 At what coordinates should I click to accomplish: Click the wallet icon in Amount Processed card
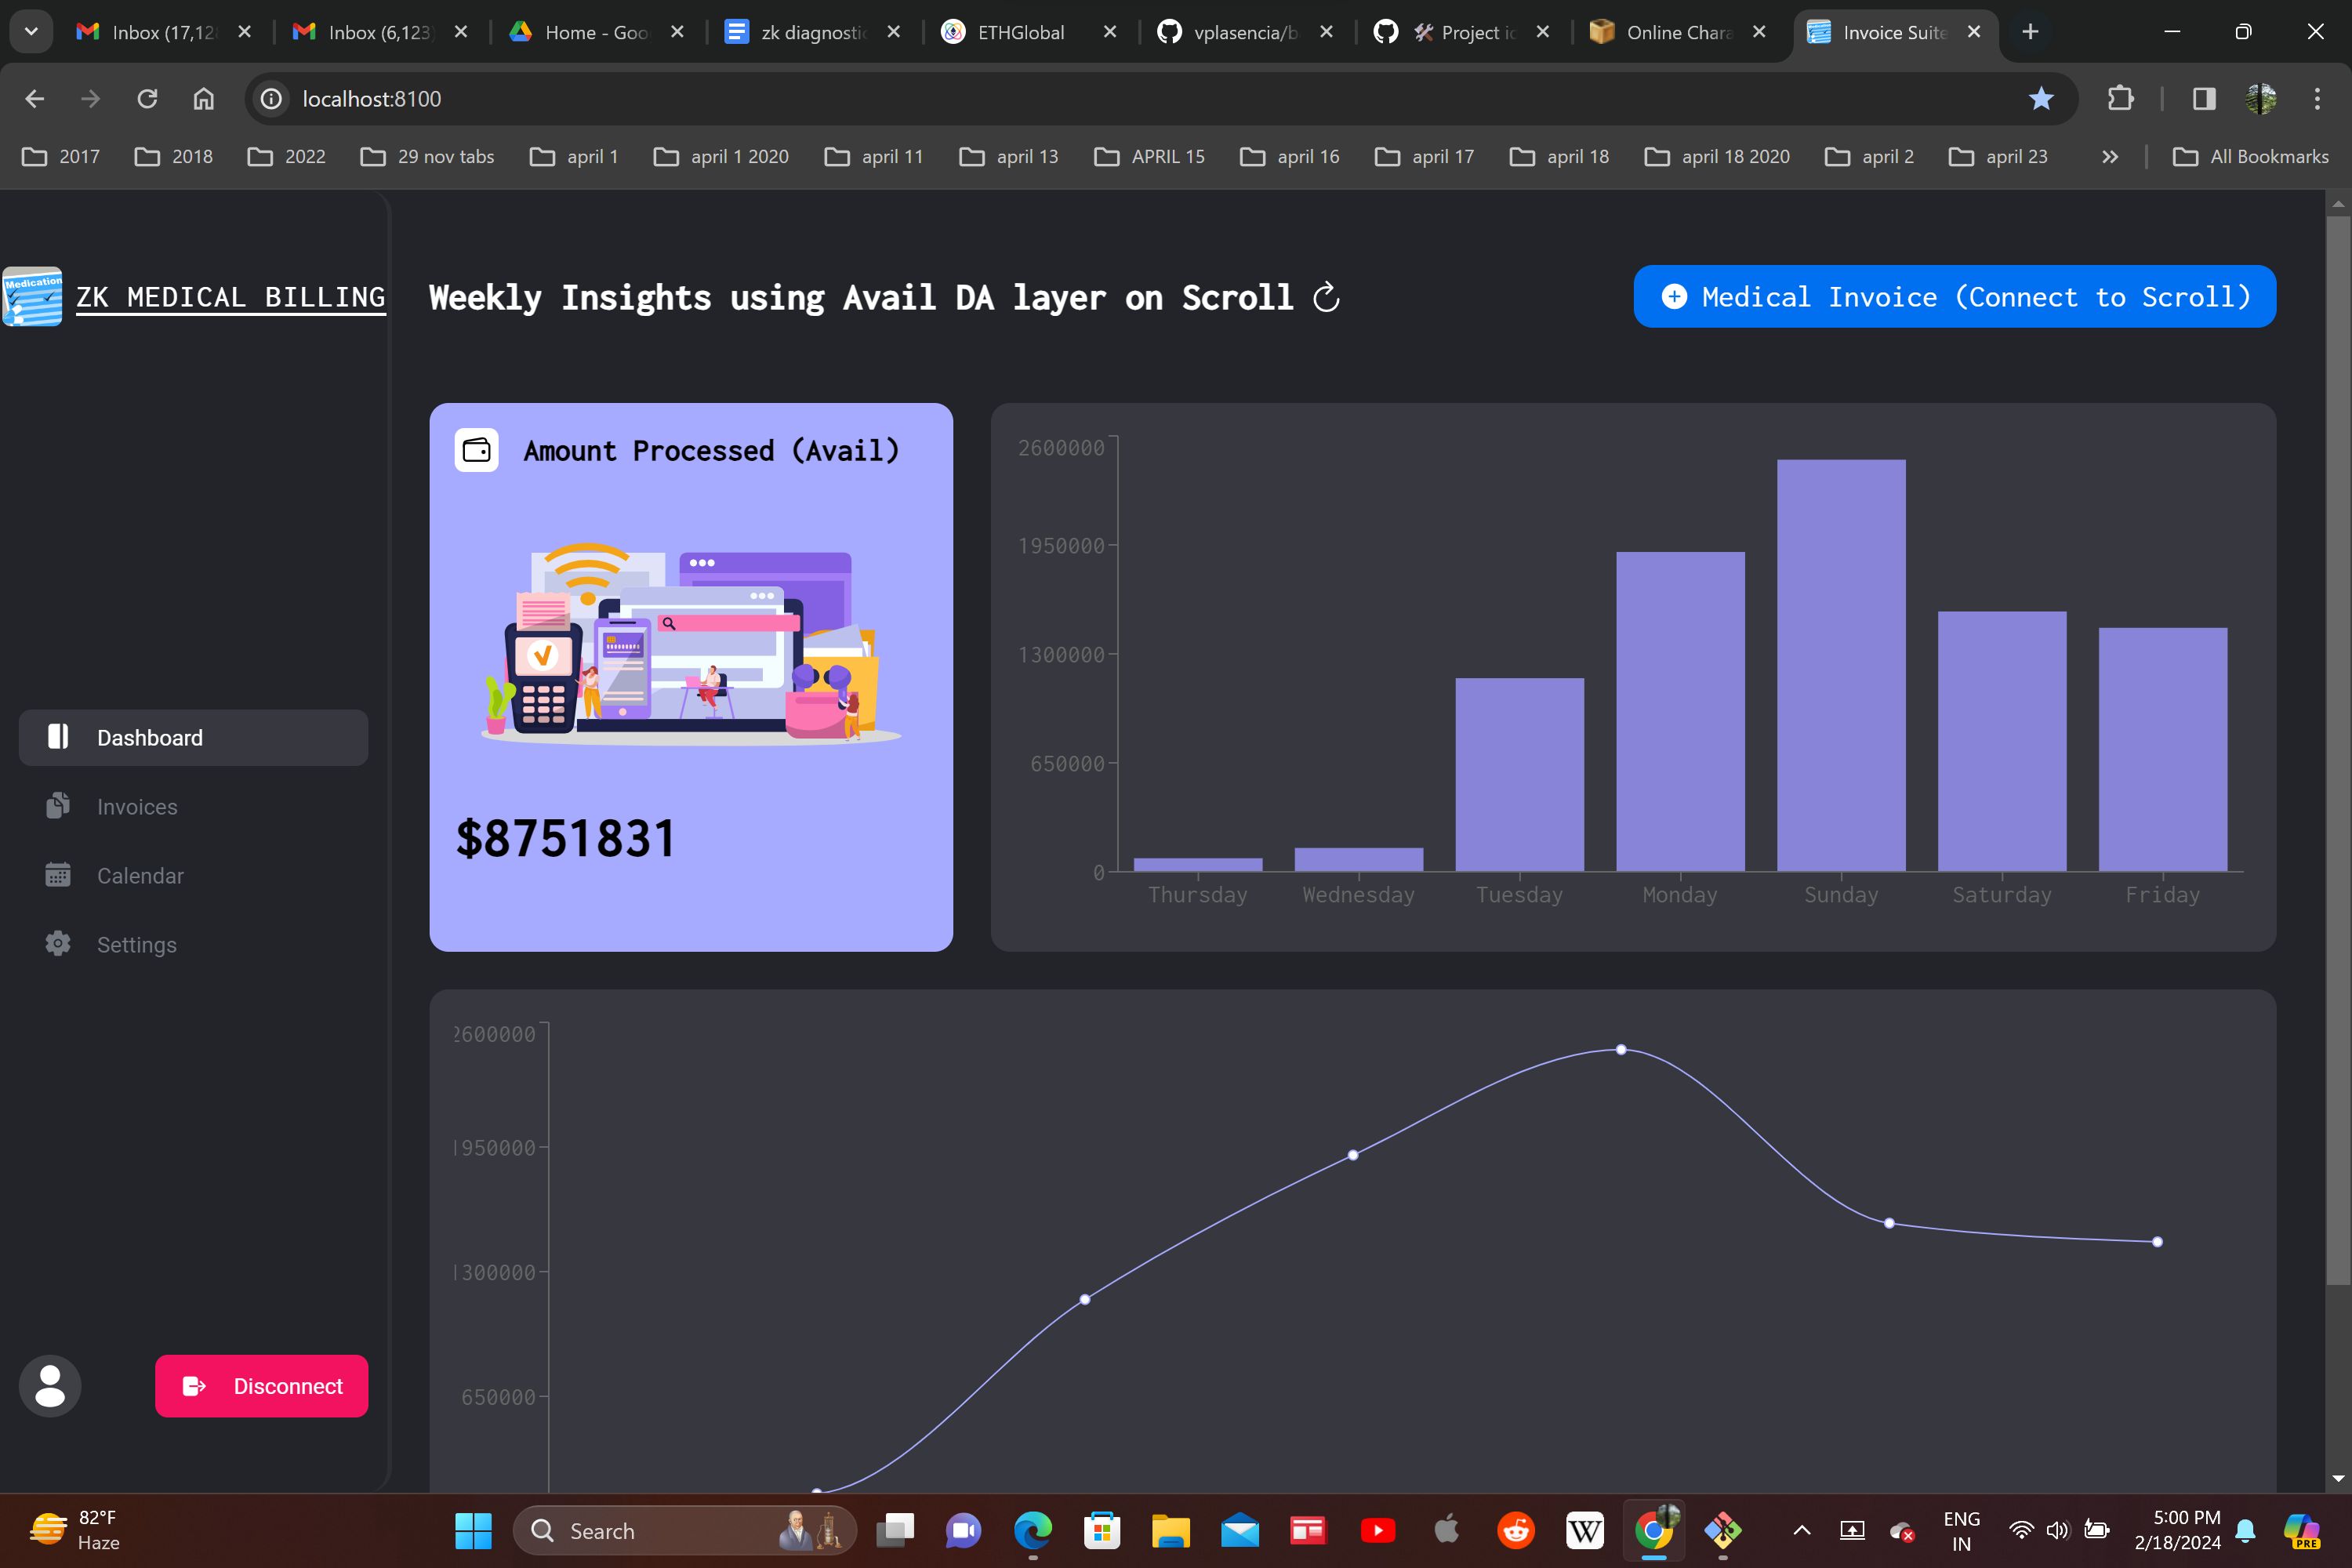pos(477,450)
